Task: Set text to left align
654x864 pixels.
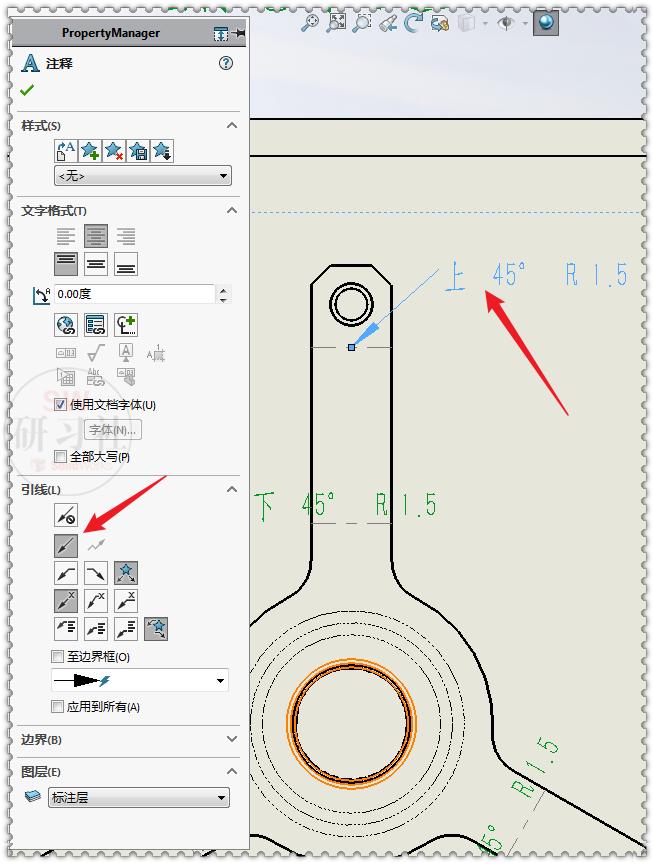Action: point(66,236)
